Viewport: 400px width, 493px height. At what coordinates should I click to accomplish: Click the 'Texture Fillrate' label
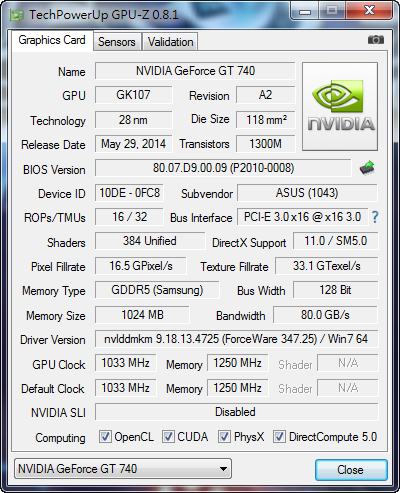[234, 267]
